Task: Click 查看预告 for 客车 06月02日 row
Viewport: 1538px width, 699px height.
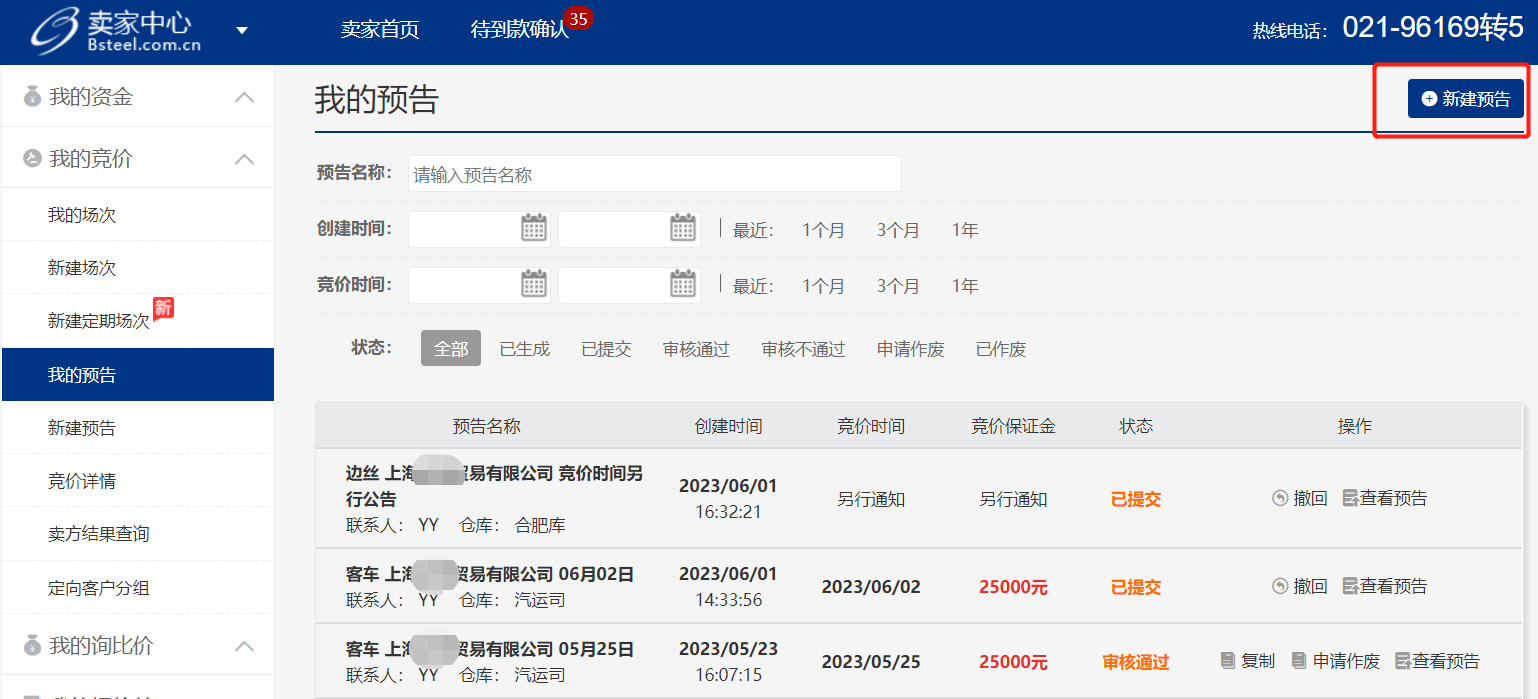Action: tap(1384, 586)
